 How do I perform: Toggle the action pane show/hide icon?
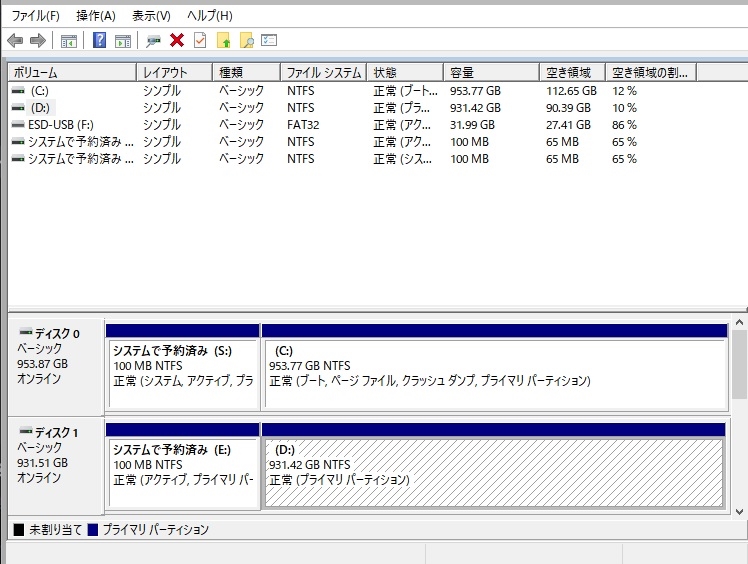coord(123,41)
